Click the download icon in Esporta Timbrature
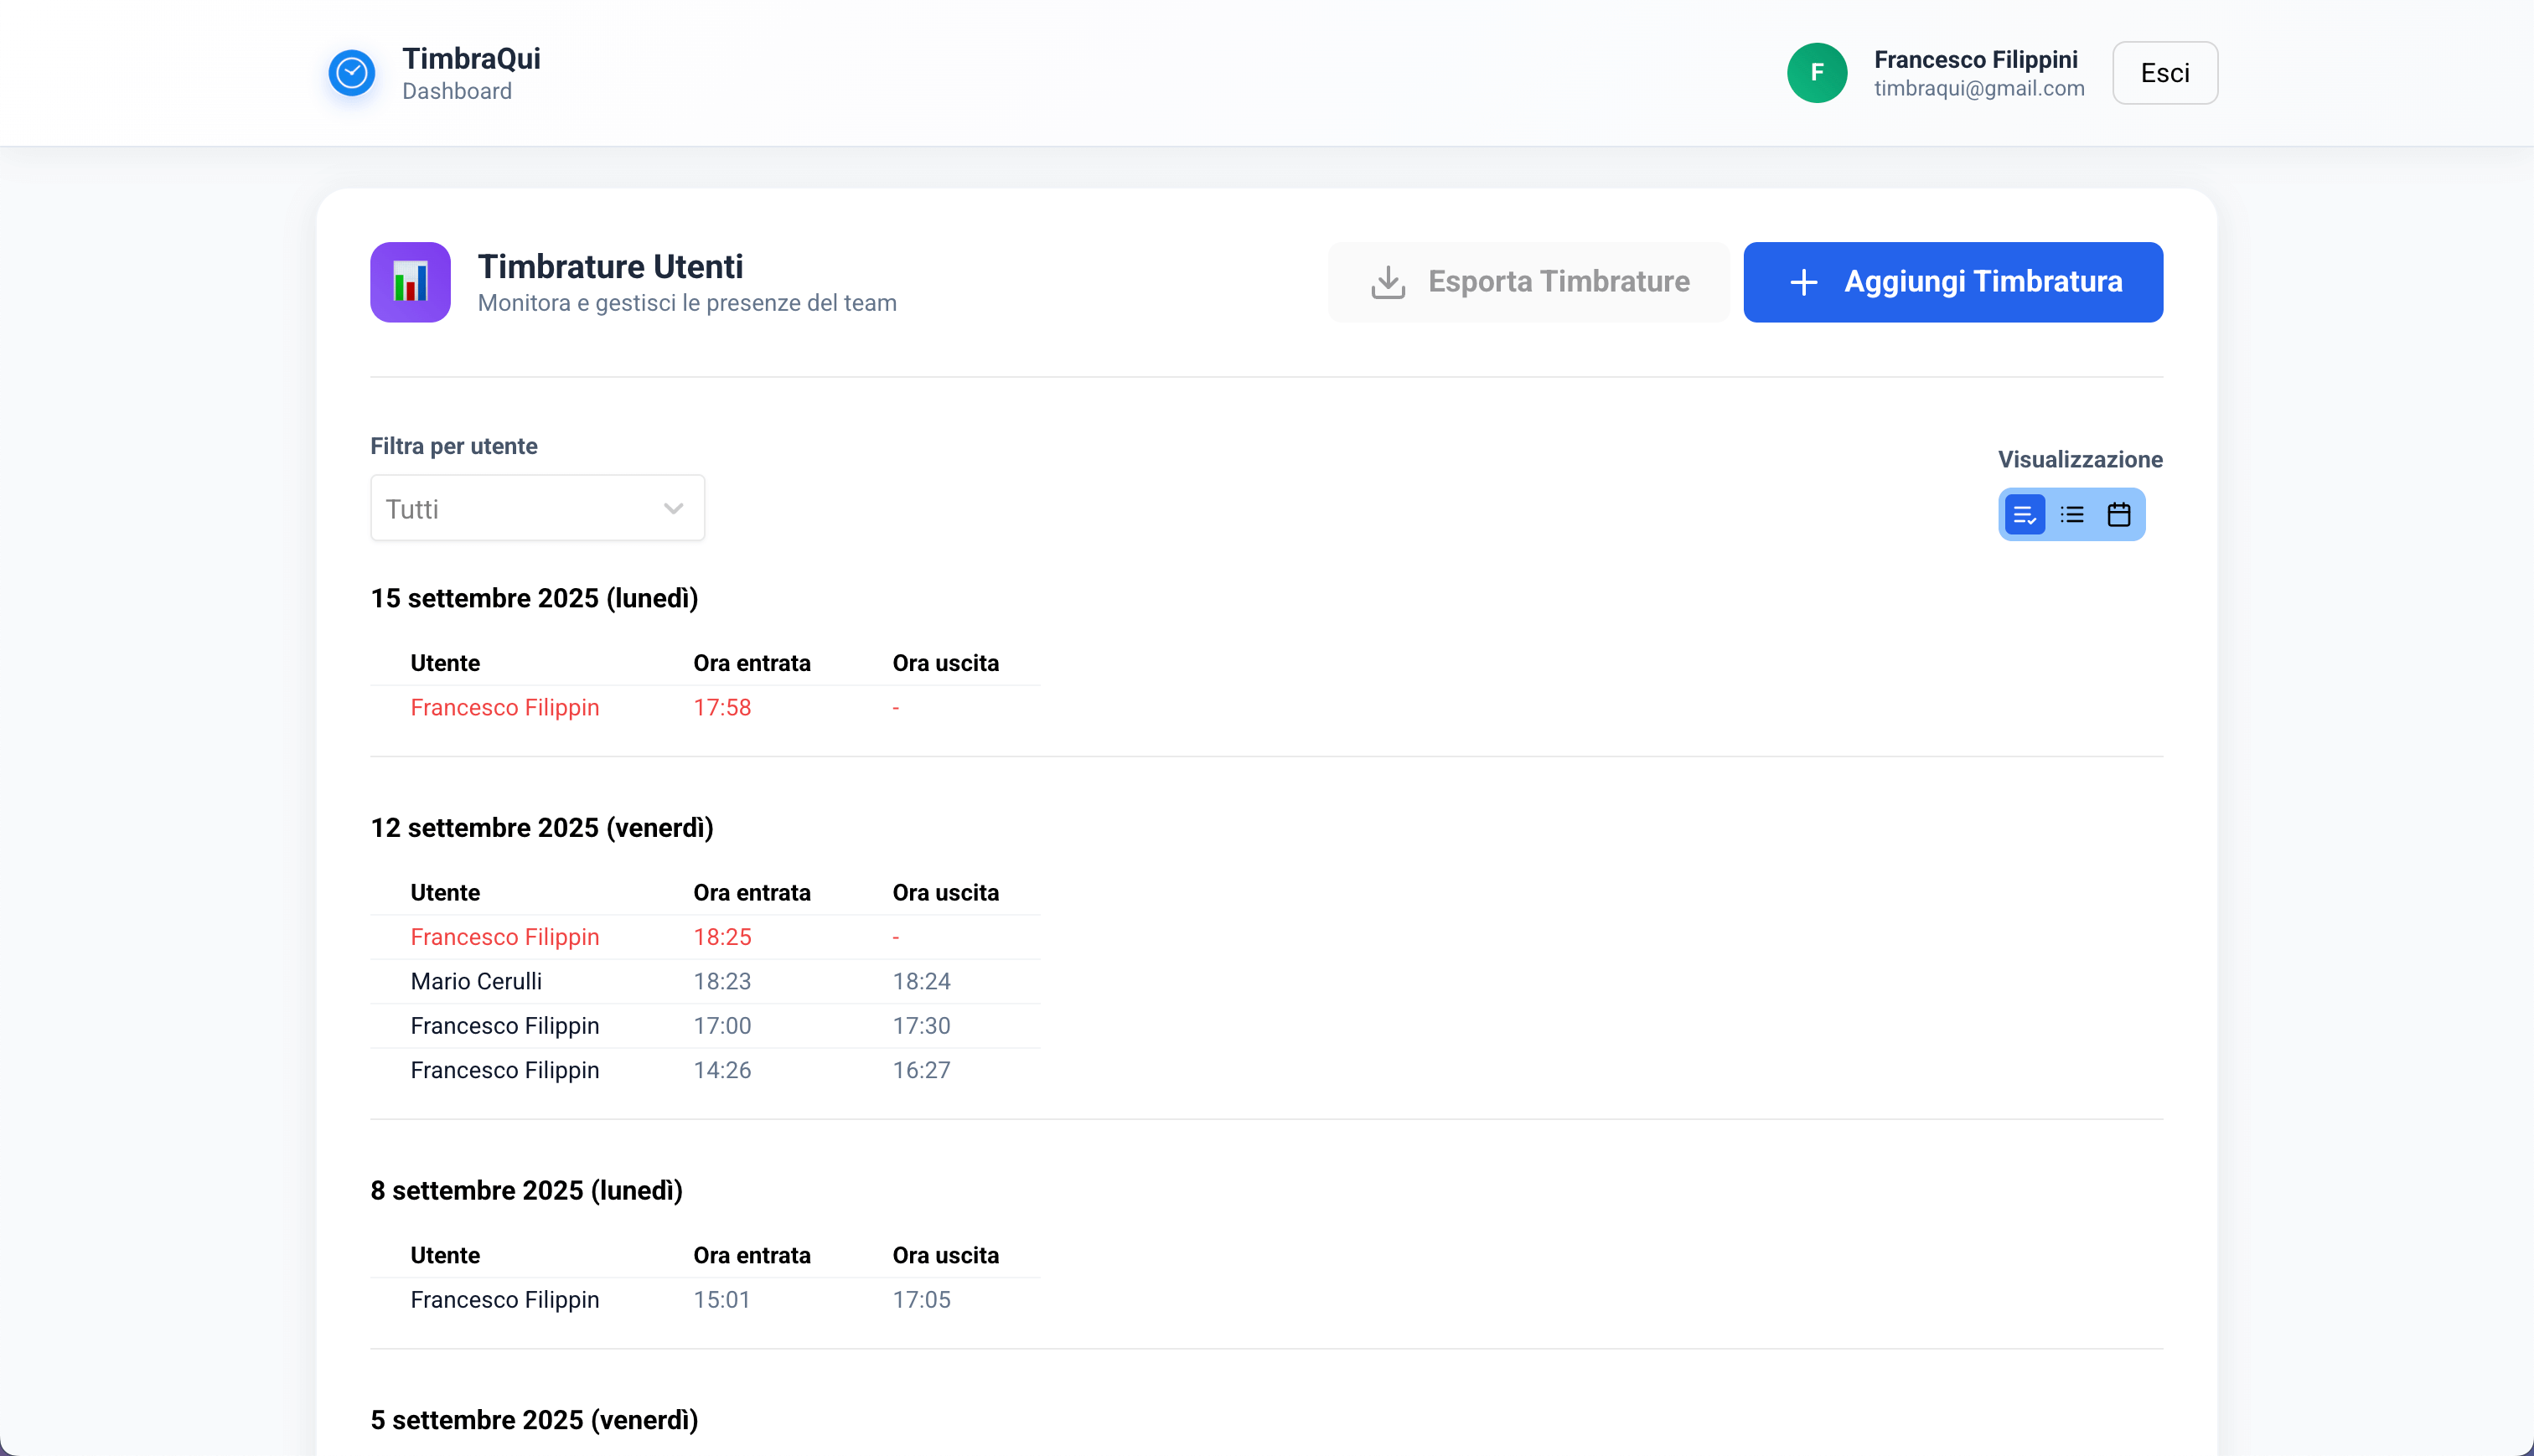The height and width of the screenshot is (1456, 2534). coord(1387,282)
